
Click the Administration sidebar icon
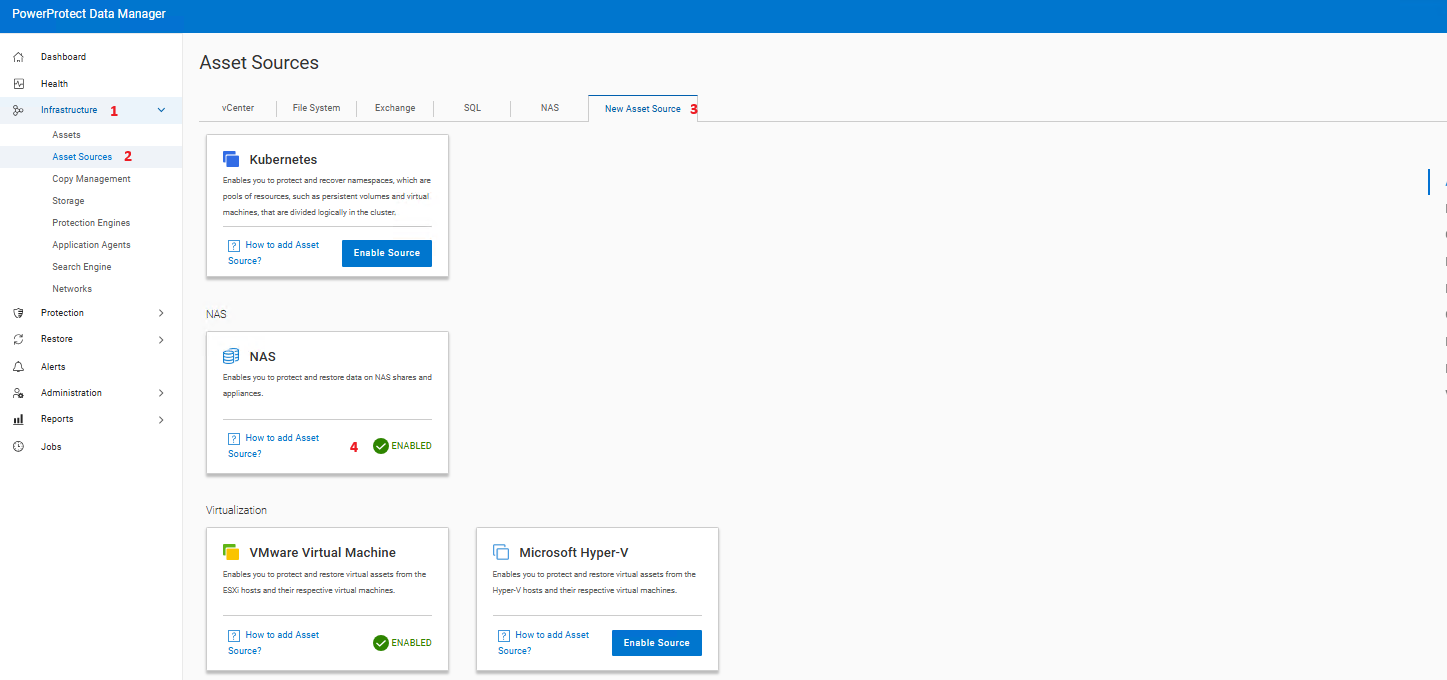pyautogui.click(x=17, y=392)
